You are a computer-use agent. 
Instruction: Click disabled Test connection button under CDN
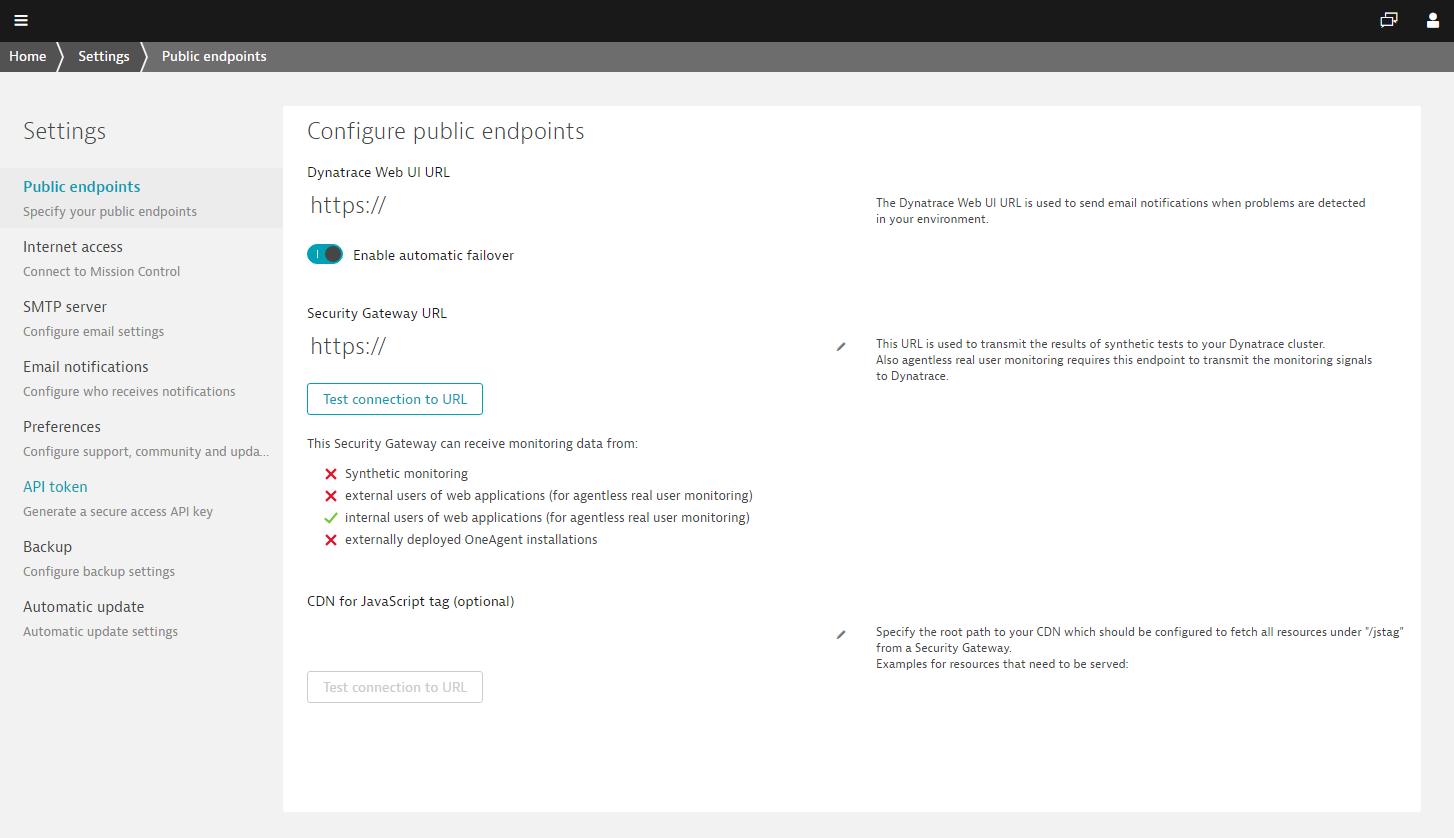[395, 687]
